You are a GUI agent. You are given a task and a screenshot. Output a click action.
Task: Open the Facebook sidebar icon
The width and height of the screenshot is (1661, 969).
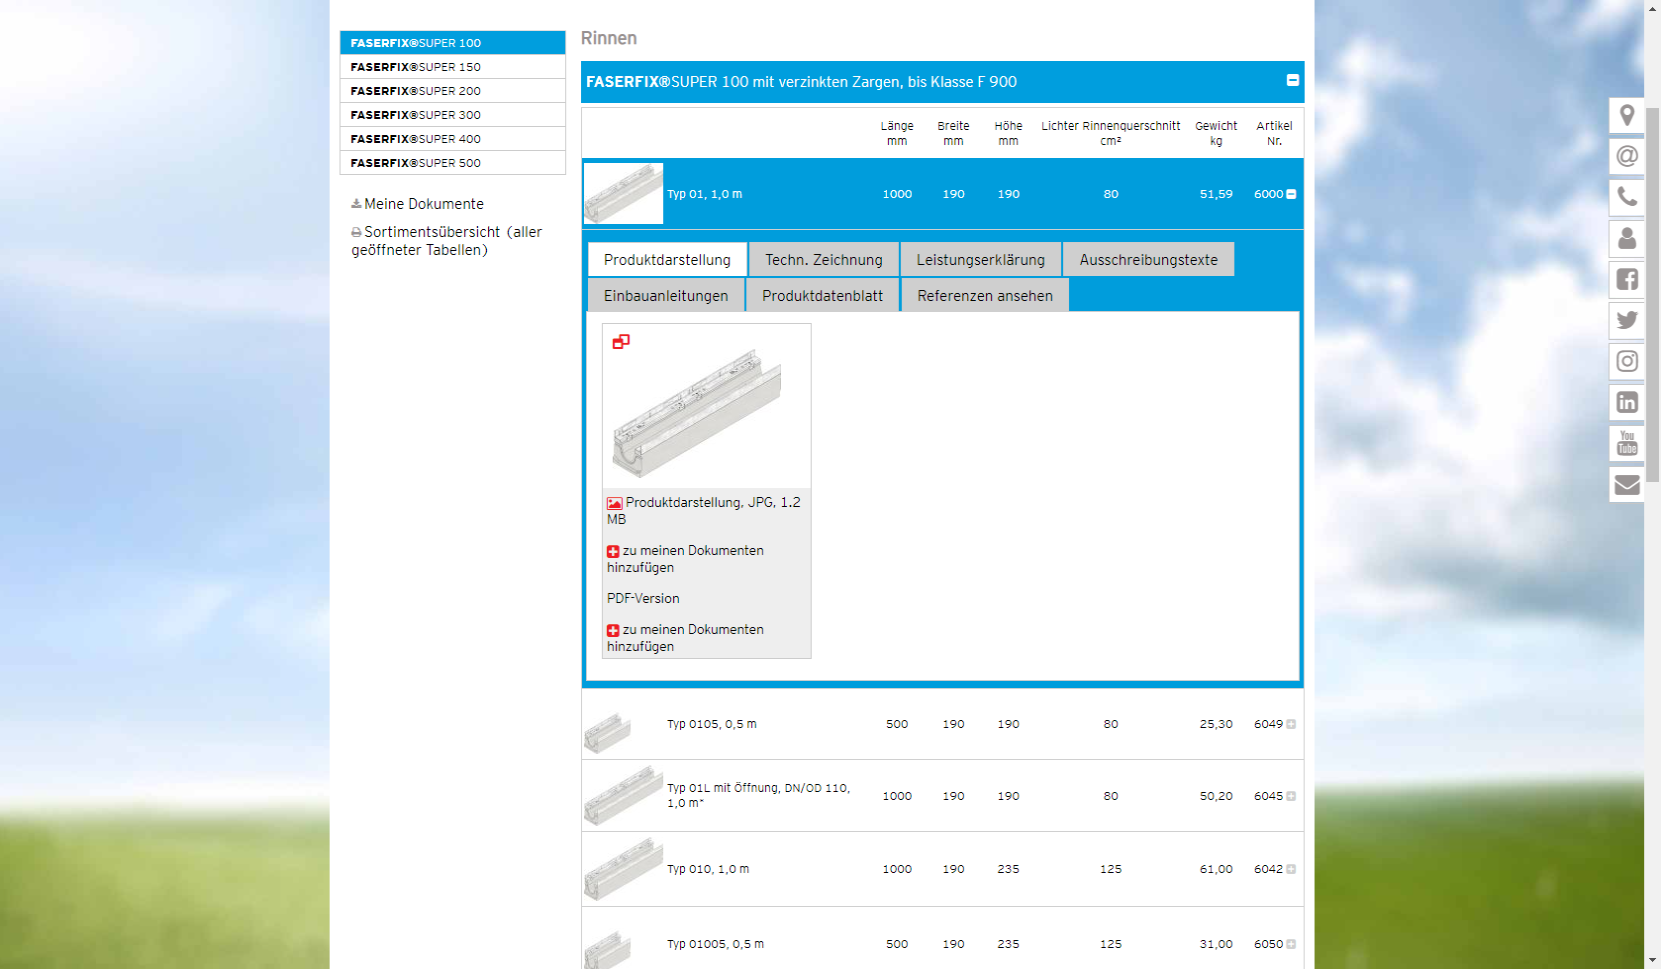tap(1626, 279)
